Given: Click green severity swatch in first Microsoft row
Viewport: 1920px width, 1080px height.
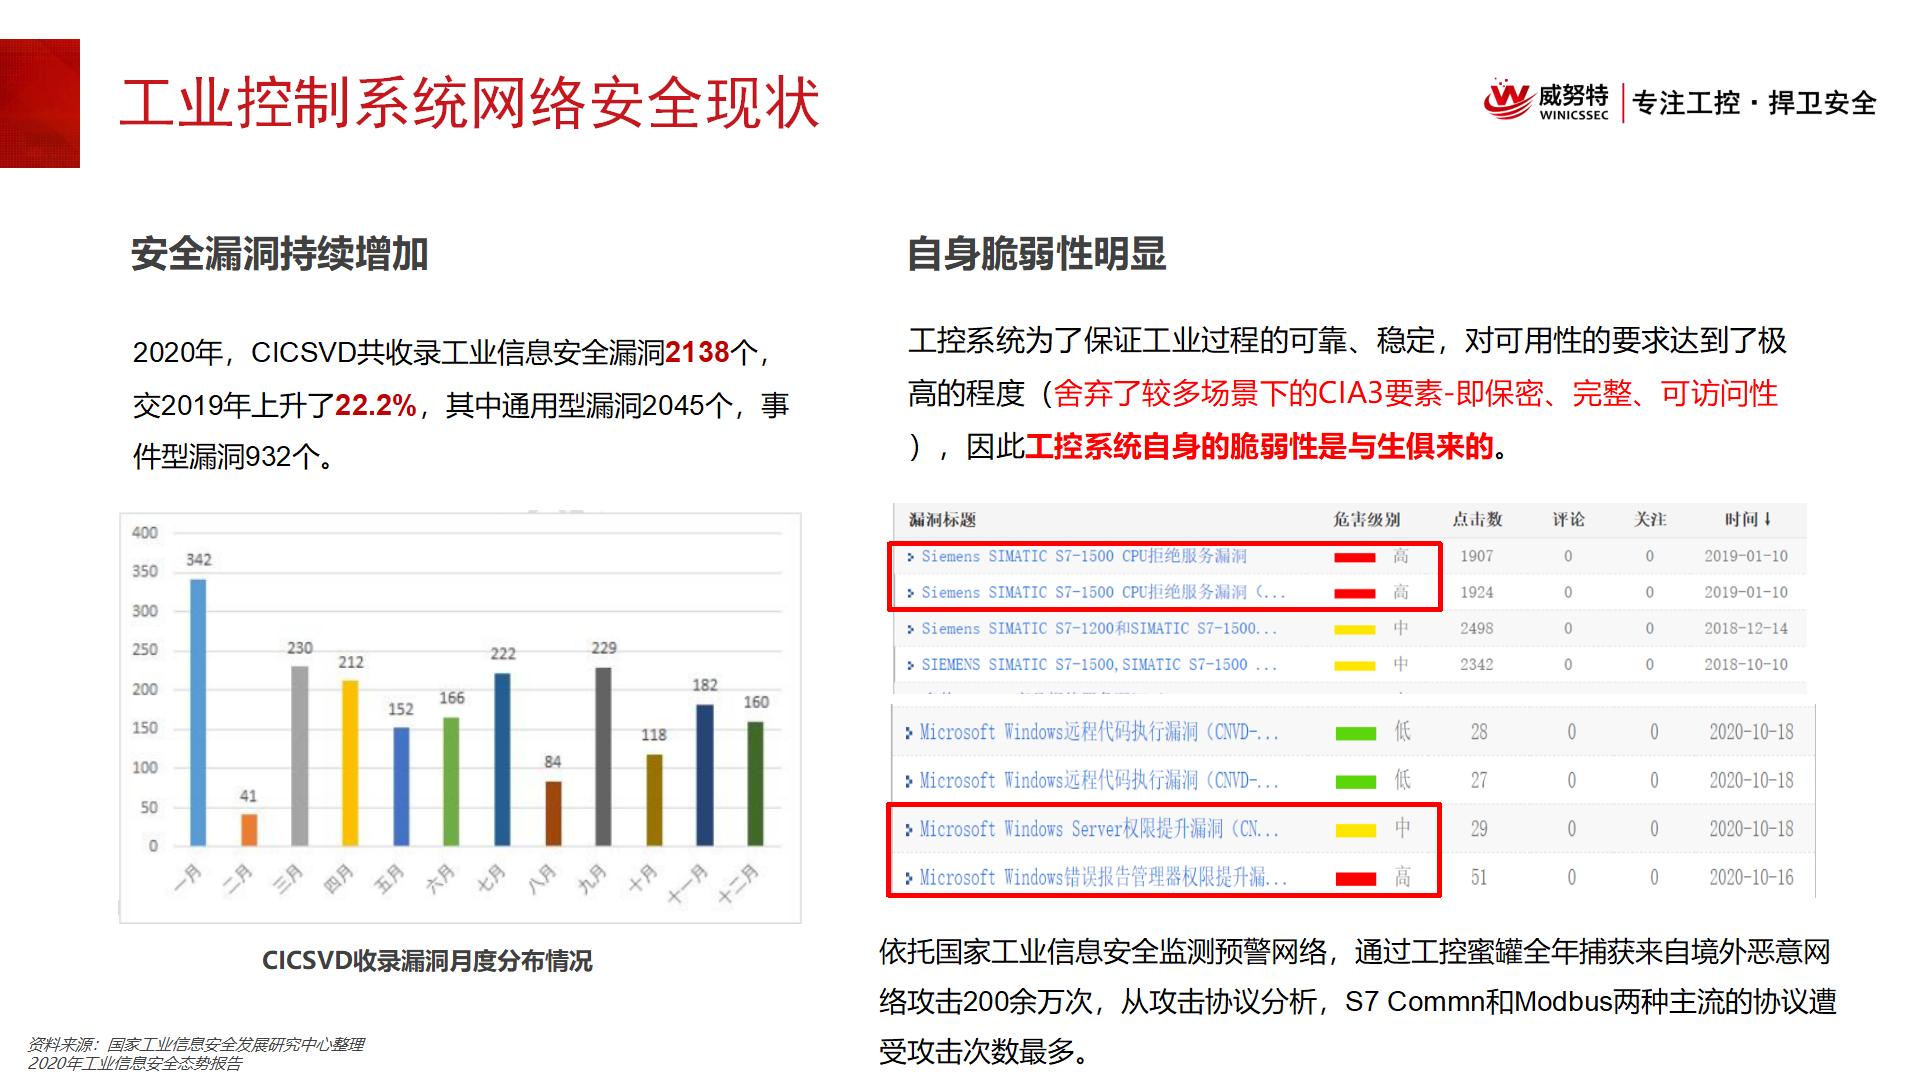Looking at the screenshot, I should click(1356, 733).
